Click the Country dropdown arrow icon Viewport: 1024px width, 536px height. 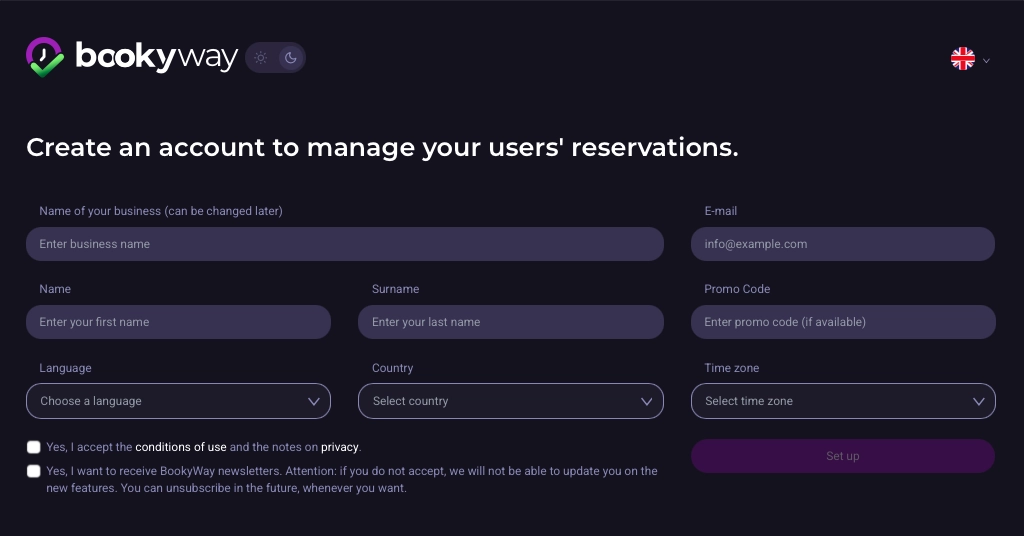(647, 401)
